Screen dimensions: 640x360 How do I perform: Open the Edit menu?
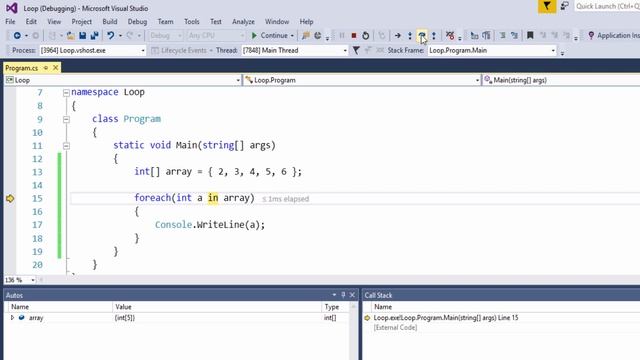point(31,22)
